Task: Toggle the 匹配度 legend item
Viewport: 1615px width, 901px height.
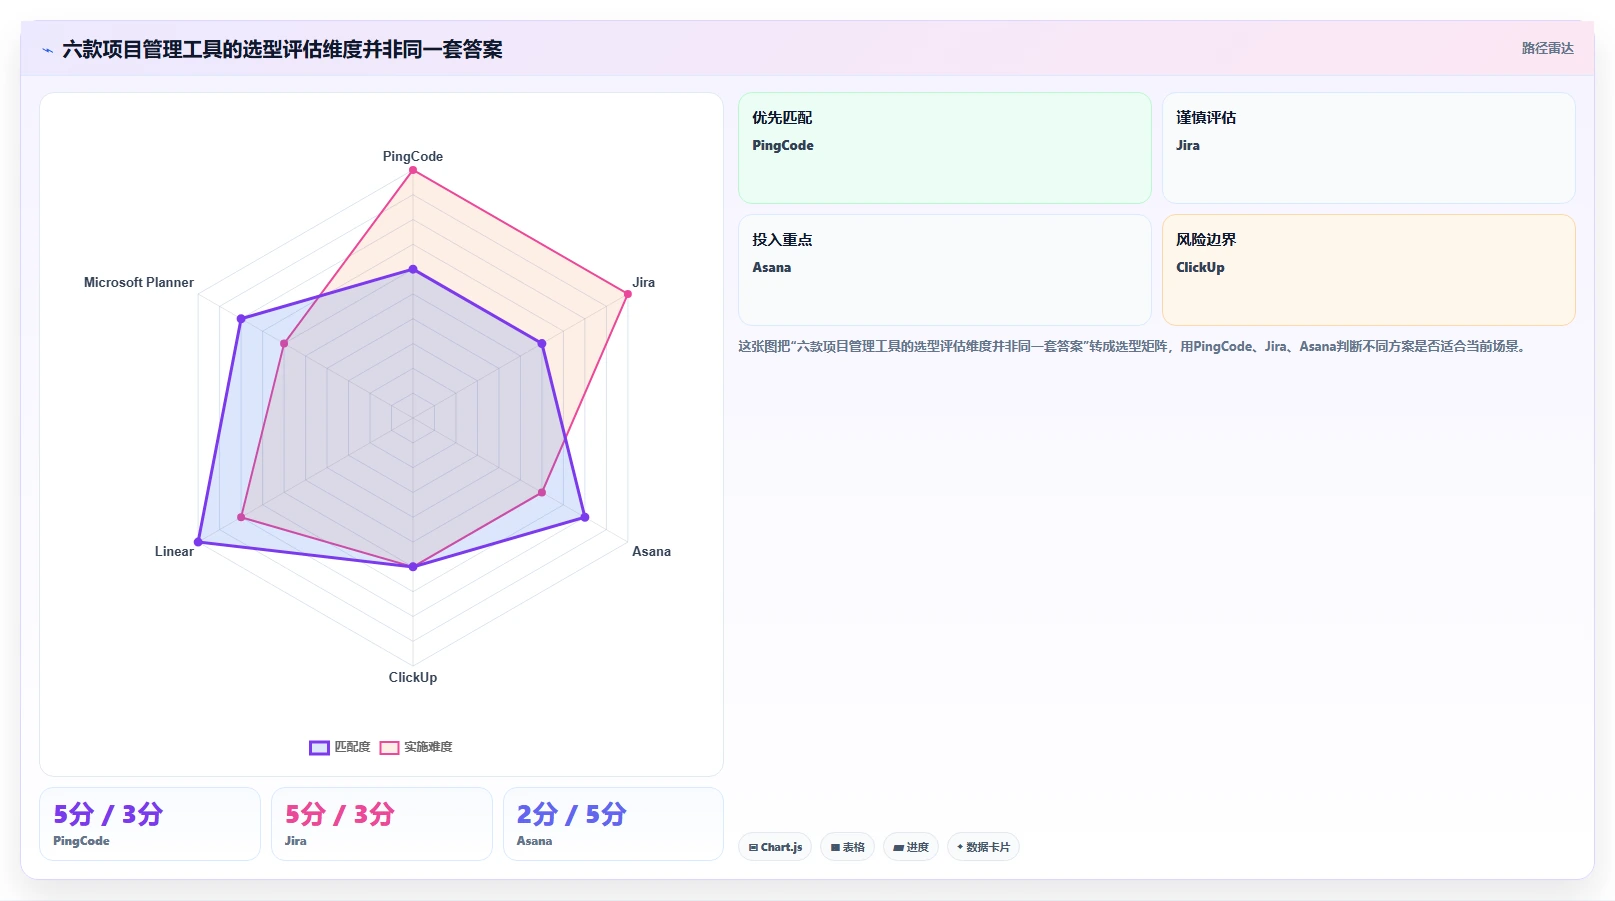Action: coord(340,747)
